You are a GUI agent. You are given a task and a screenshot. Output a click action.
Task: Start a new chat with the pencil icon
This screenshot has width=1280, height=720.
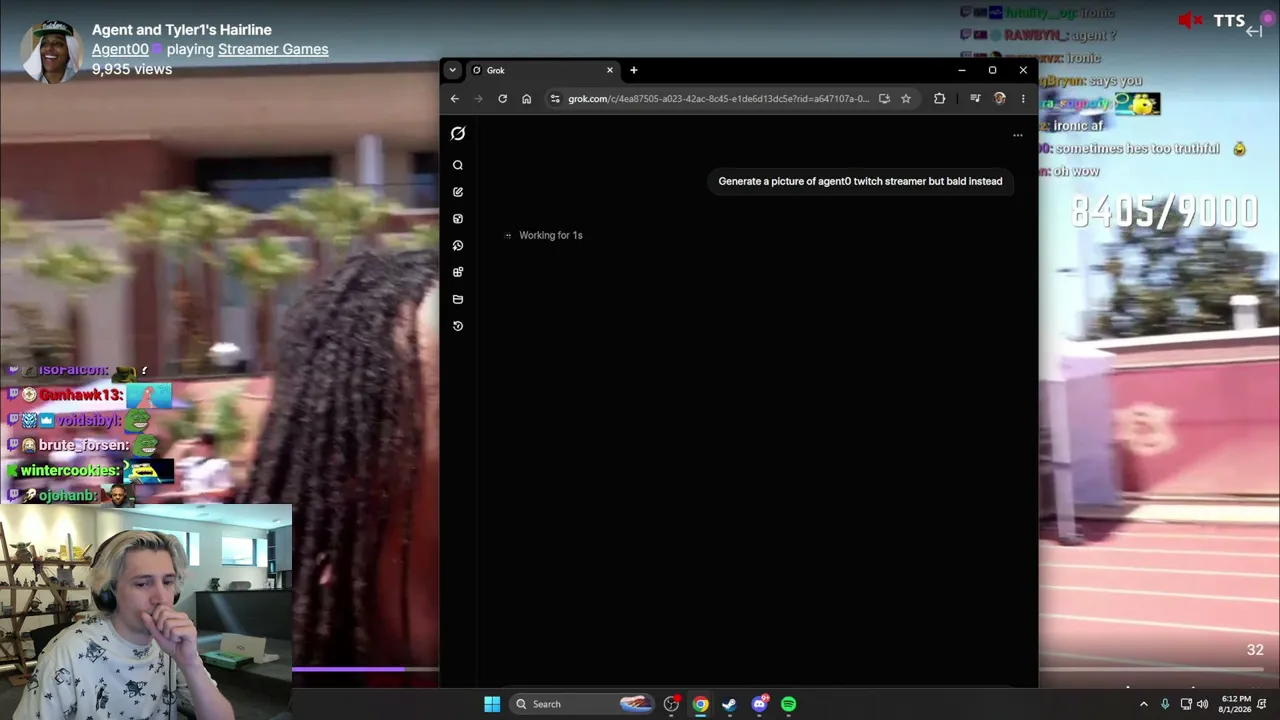pos(458,192)
